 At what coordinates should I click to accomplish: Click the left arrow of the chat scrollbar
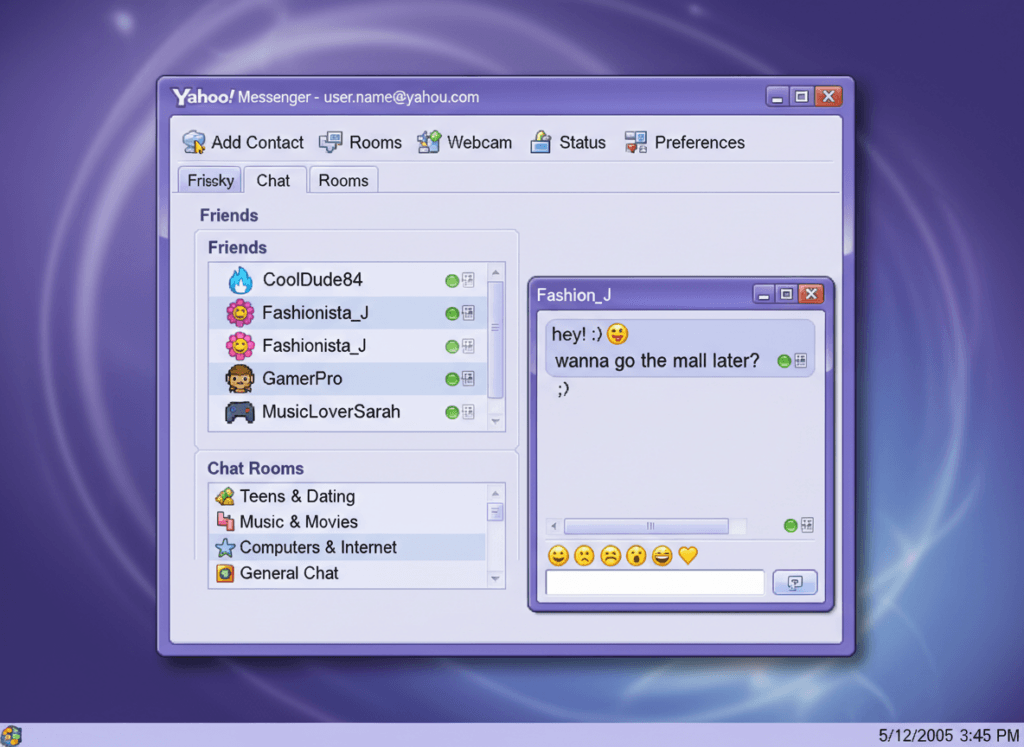pos(553,525)
